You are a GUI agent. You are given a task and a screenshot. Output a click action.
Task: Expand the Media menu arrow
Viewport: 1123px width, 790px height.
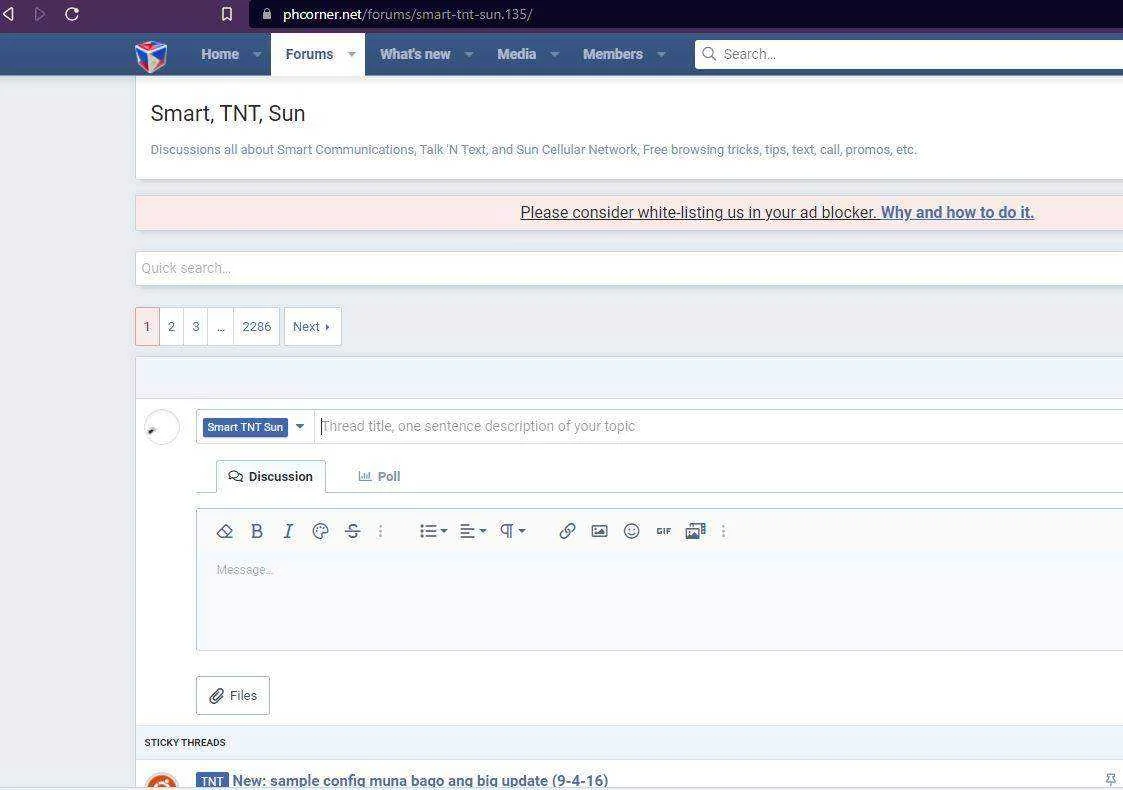click(554, 54)
